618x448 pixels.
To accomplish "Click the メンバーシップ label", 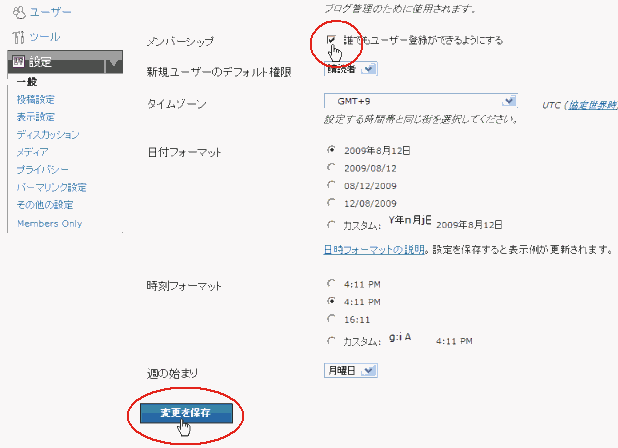I will click(x=180, y=41).
